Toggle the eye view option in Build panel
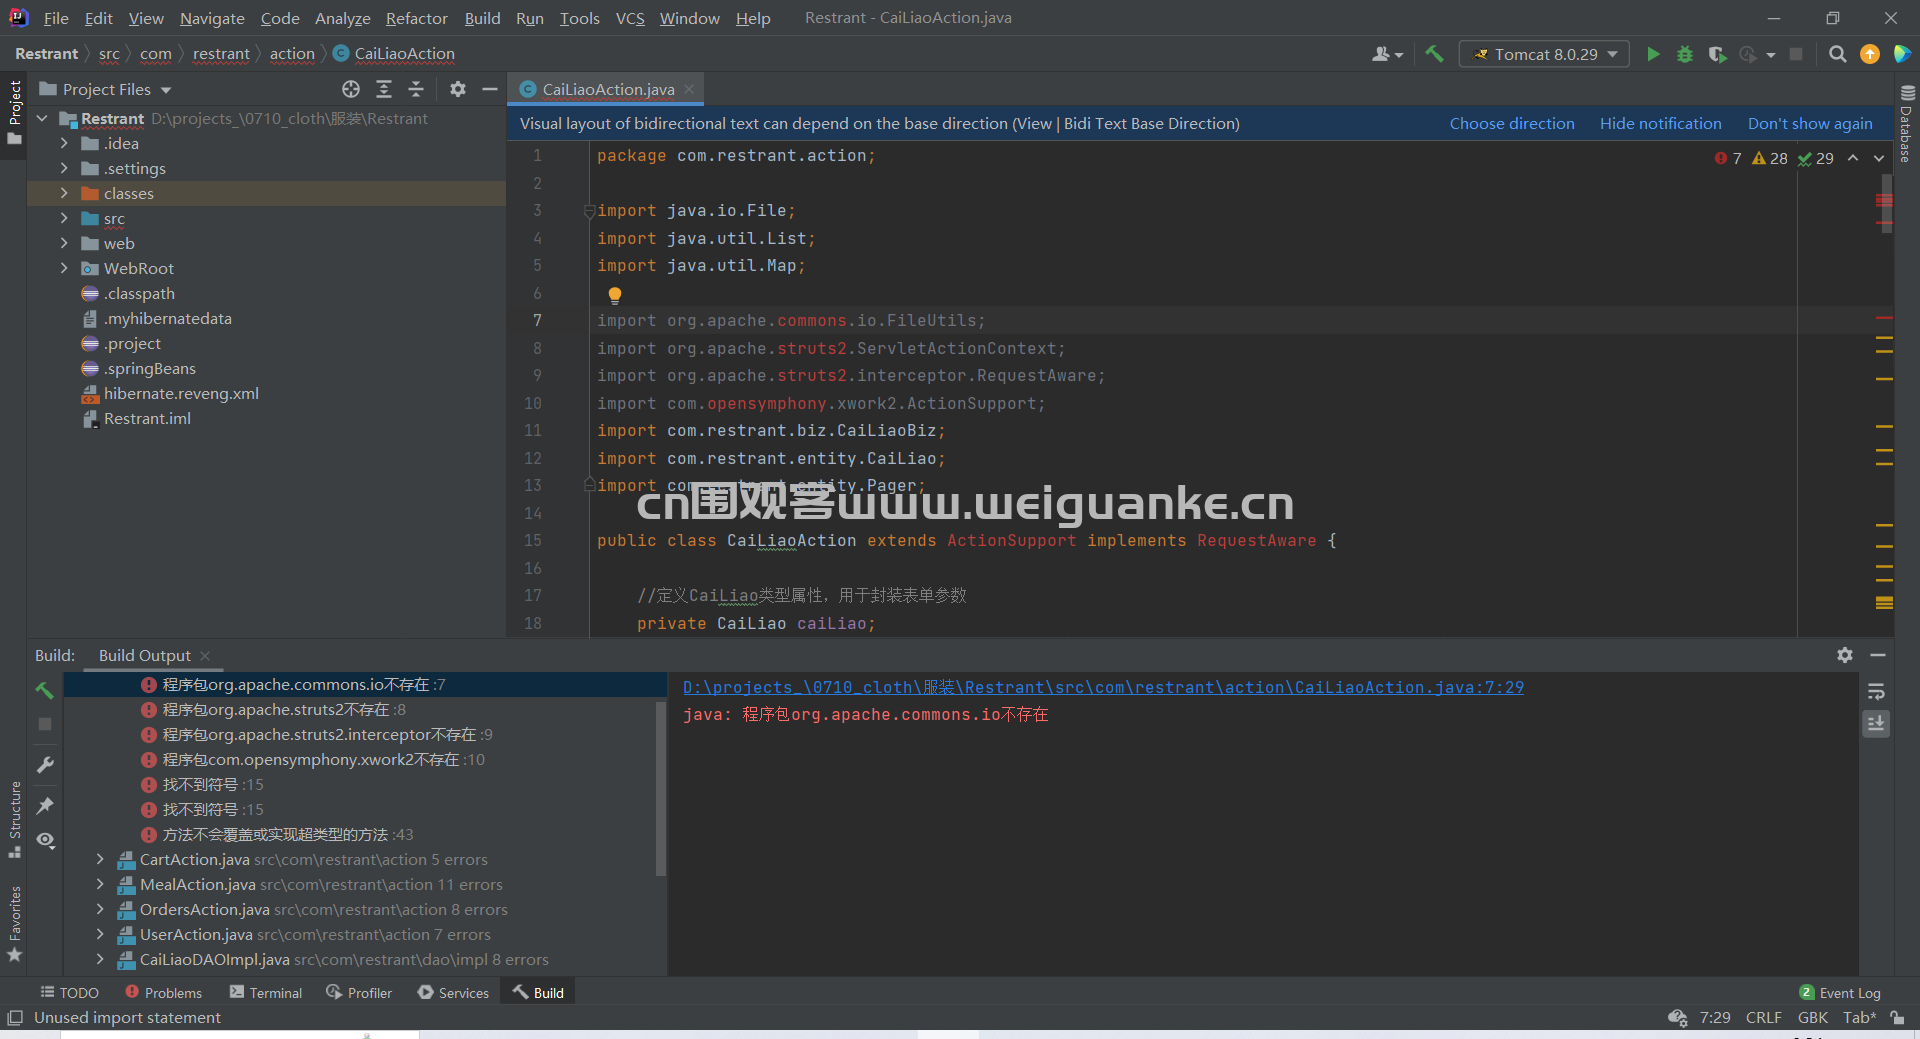The height and width of the screenshot is (1039, 1920). [45, 840]
